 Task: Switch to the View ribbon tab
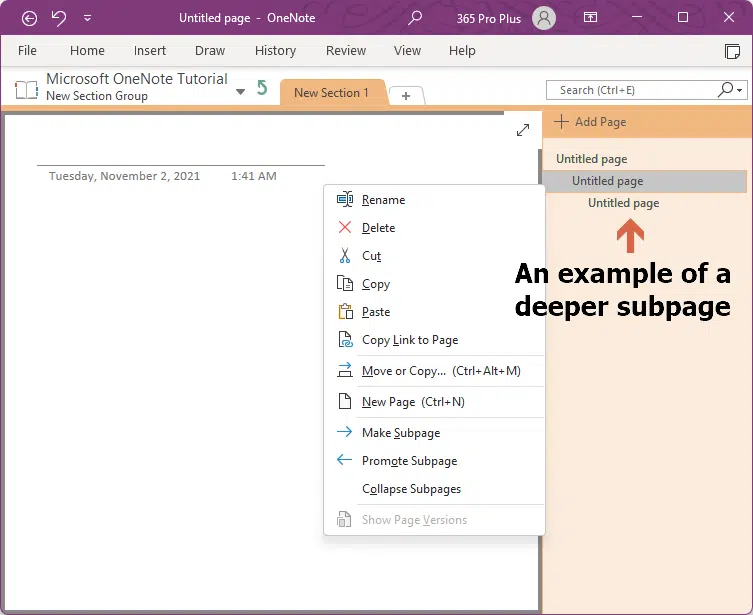[x=407, y=50]
